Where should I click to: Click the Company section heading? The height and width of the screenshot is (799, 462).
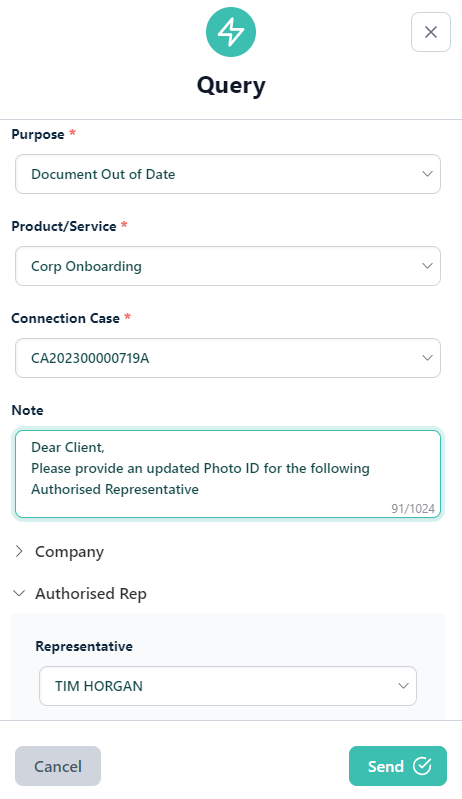pyautogui.click(x=69, y=552)
